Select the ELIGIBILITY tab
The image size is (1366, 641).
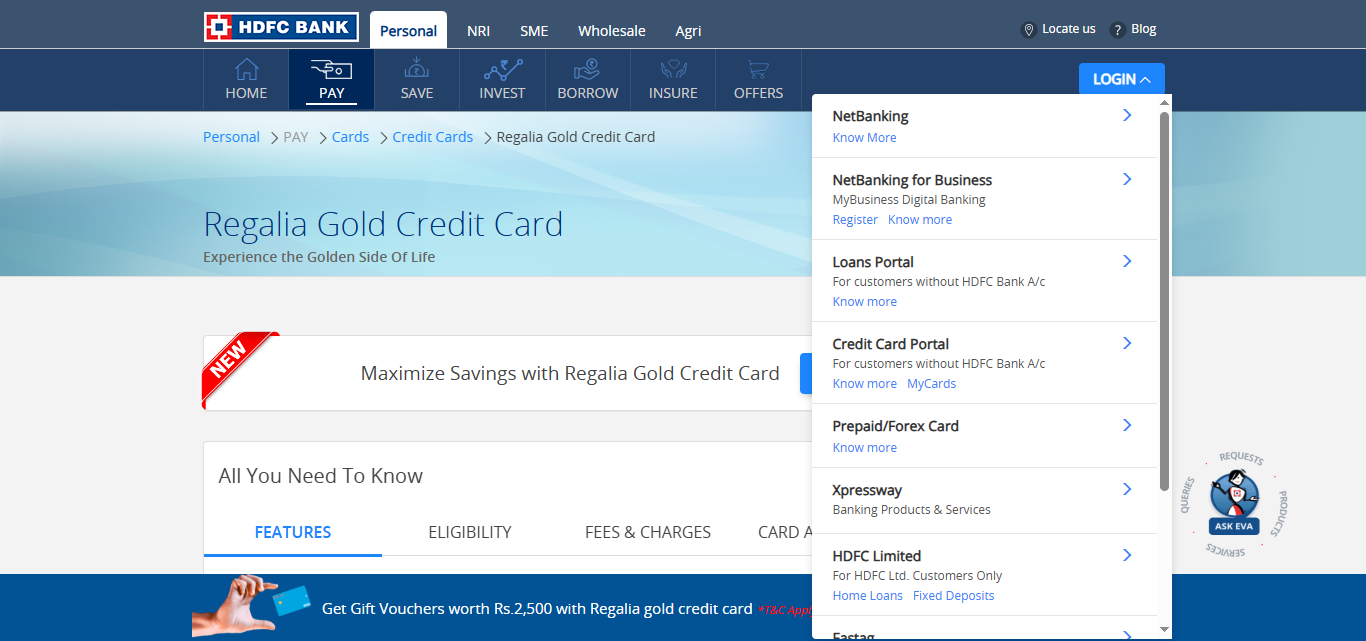[470, 532]
